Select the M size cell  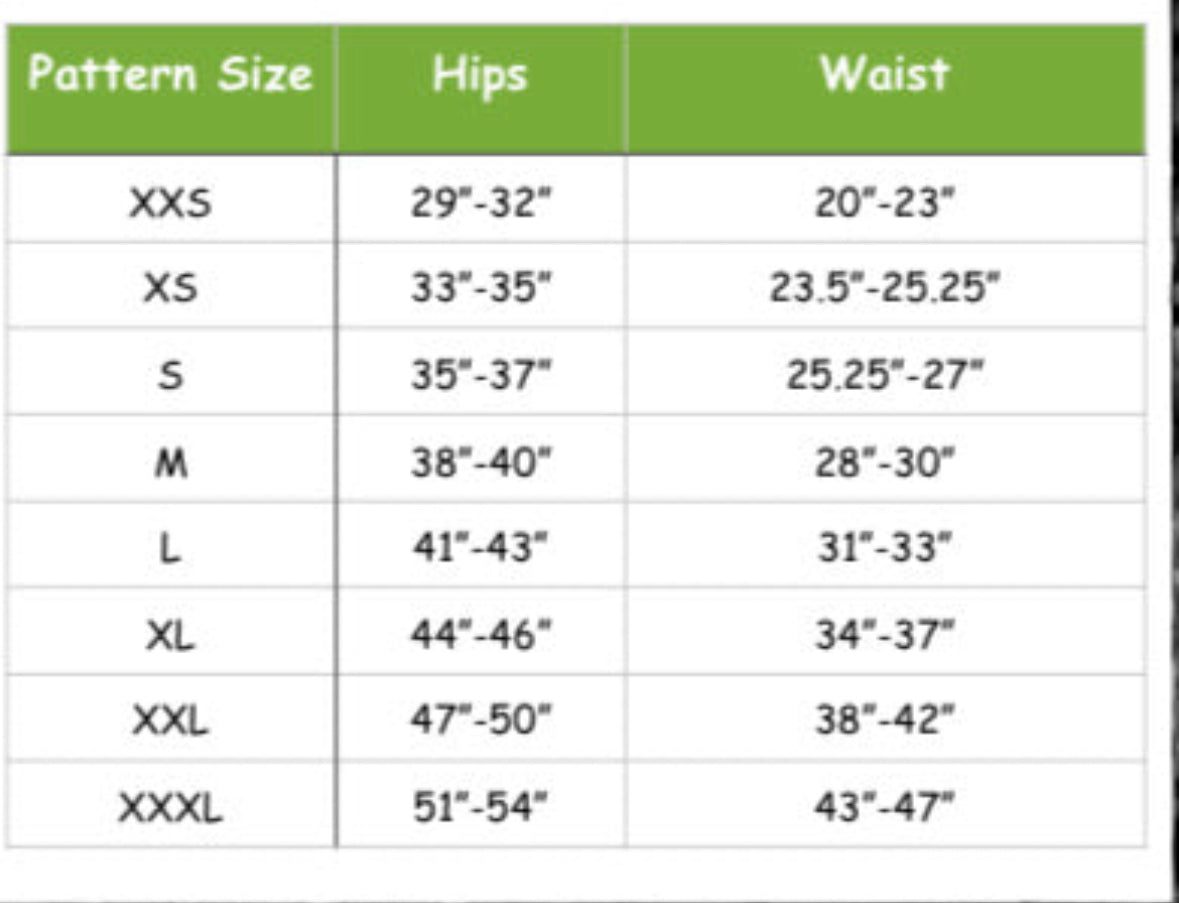point(171,463)
